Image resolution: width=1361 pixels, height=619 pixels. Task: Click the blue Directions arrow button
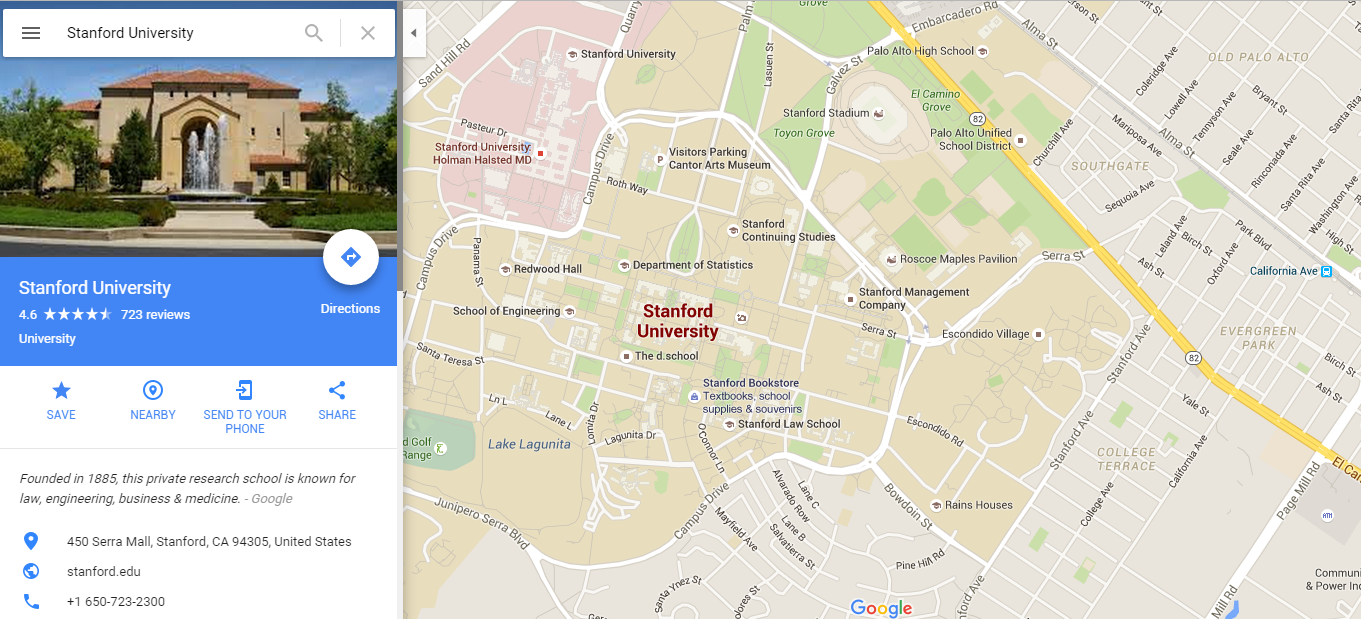tap(351, 257)
